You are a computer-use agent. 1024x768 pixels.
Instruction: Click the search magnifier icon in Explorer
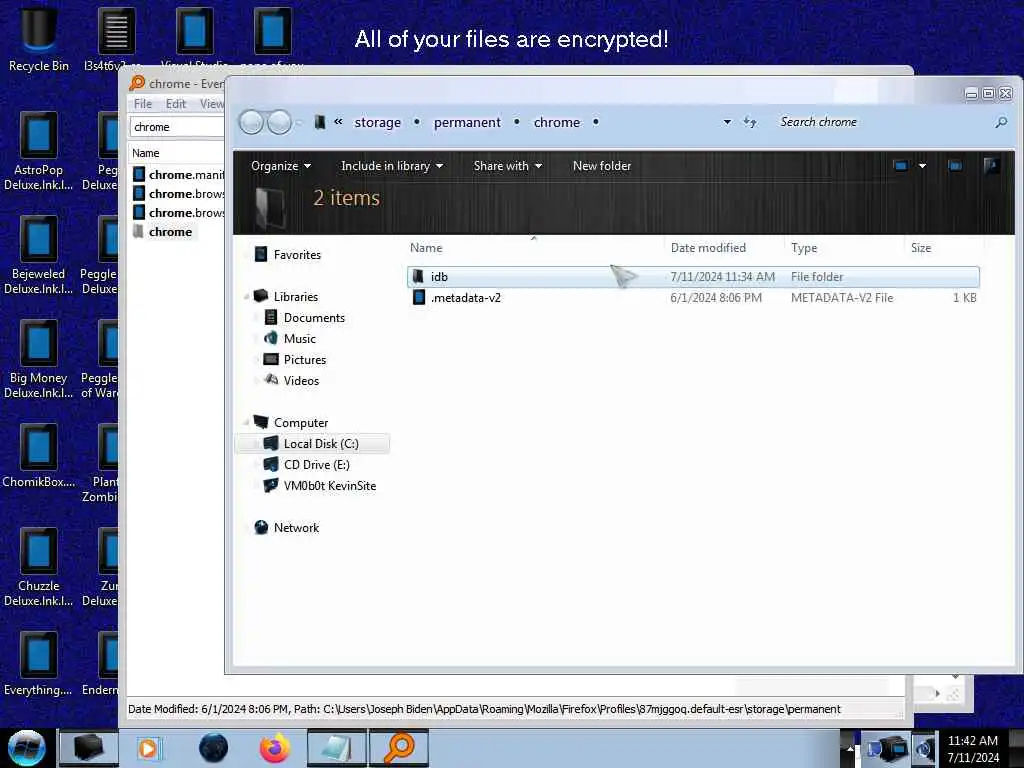click(1000, 122)
